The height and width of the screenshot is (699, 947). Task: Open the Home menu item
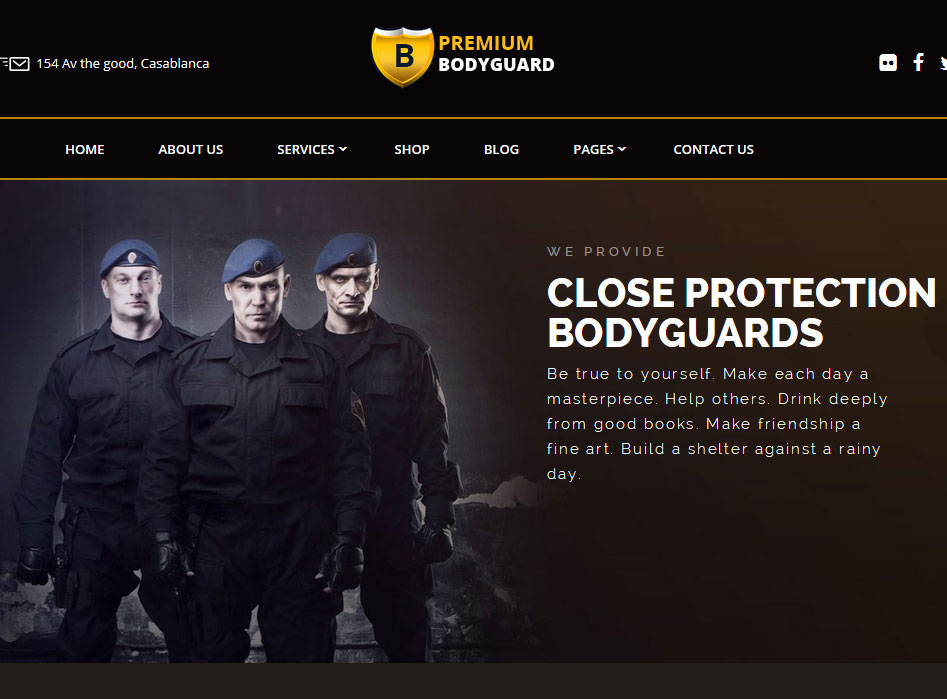(85, 149)
